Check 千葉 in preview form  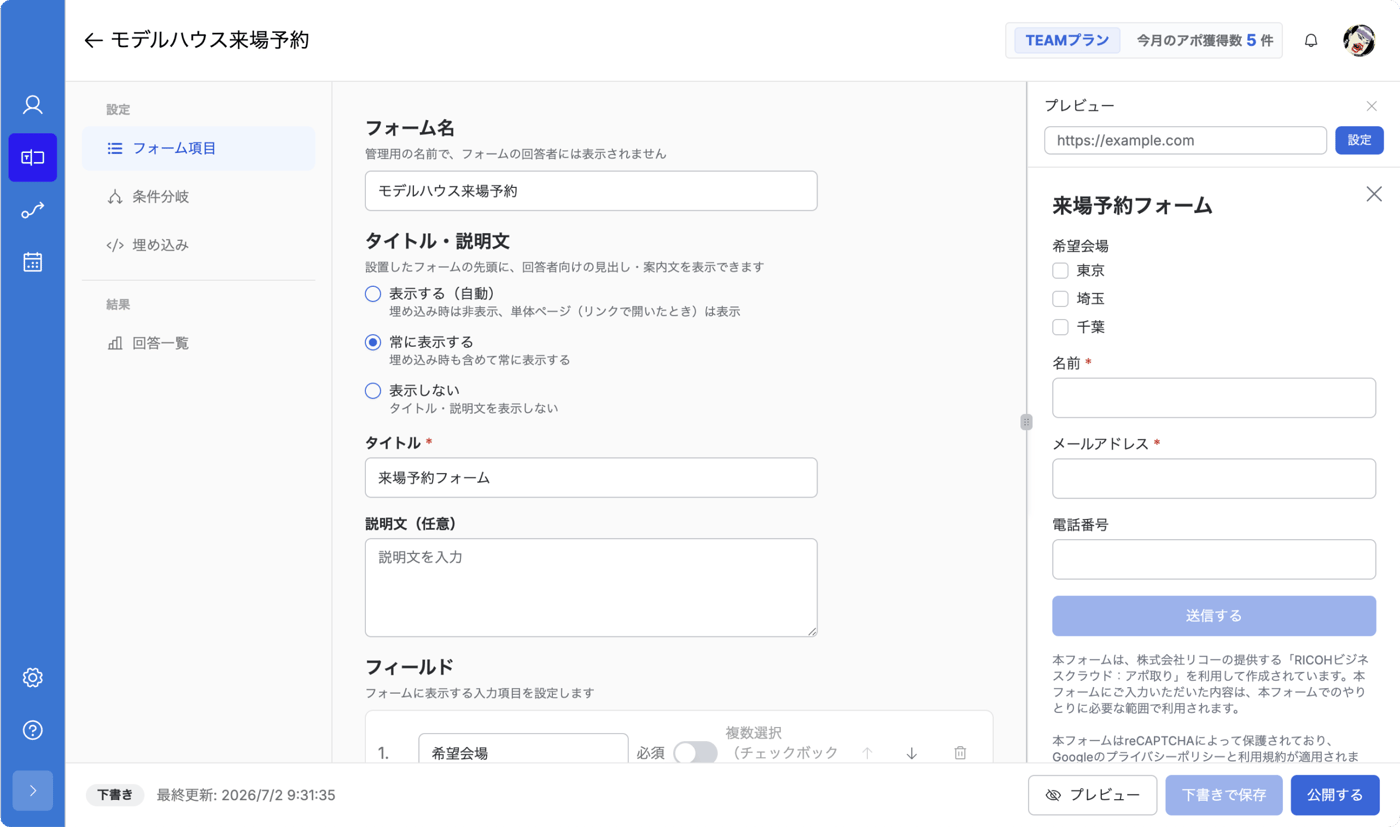[x=1060, y=326]
